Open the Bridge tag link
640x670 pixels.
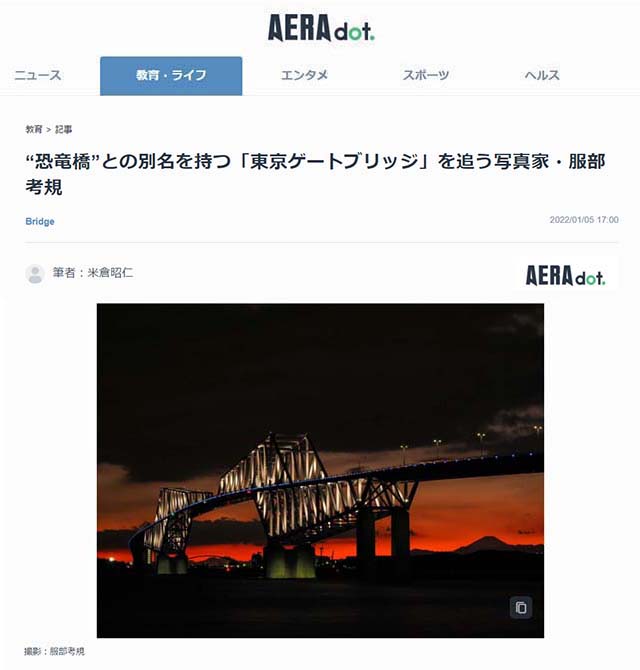tap(40, 221)
